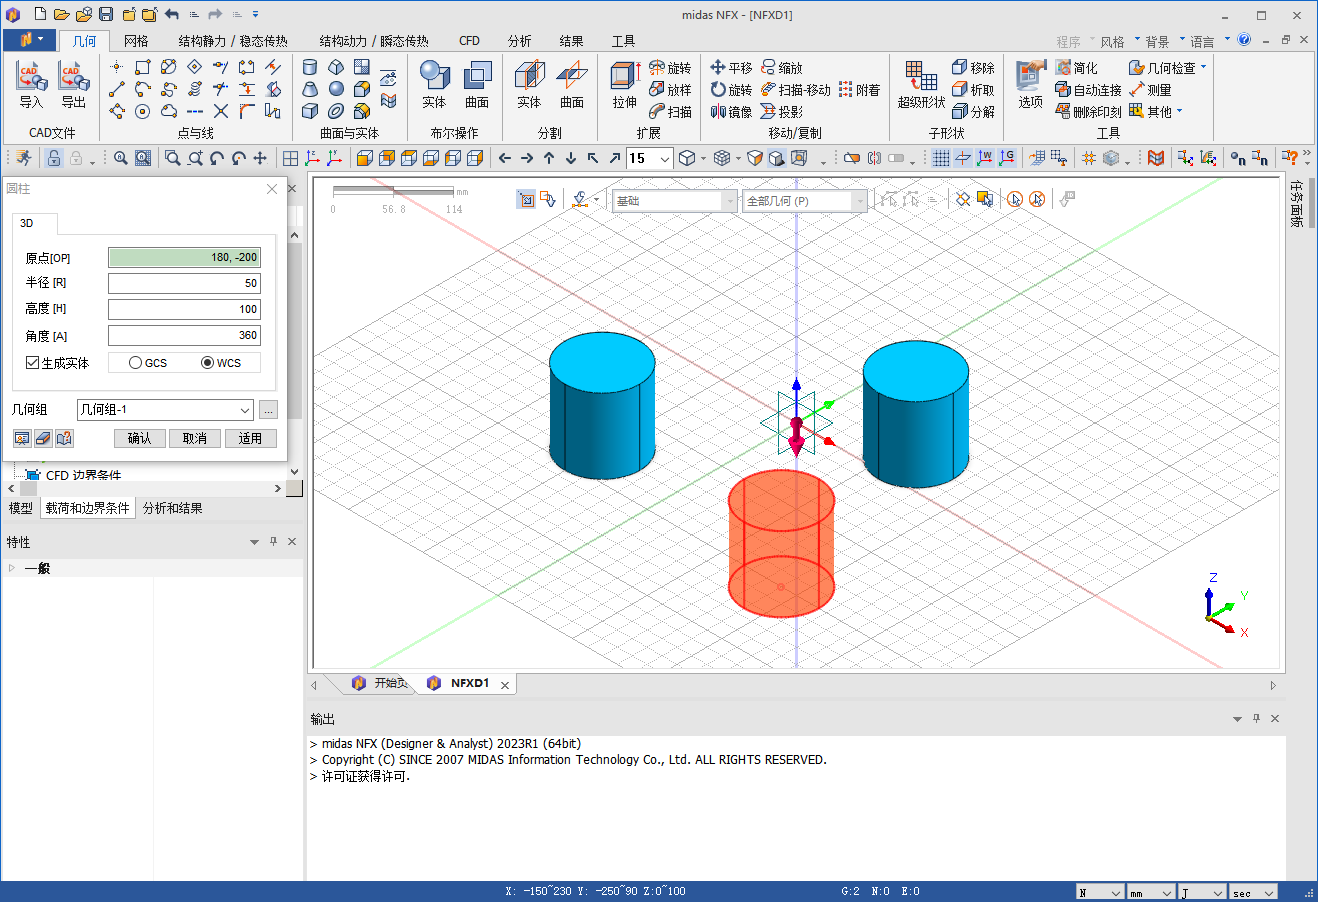Click the 适用 button

pos(250,438)
